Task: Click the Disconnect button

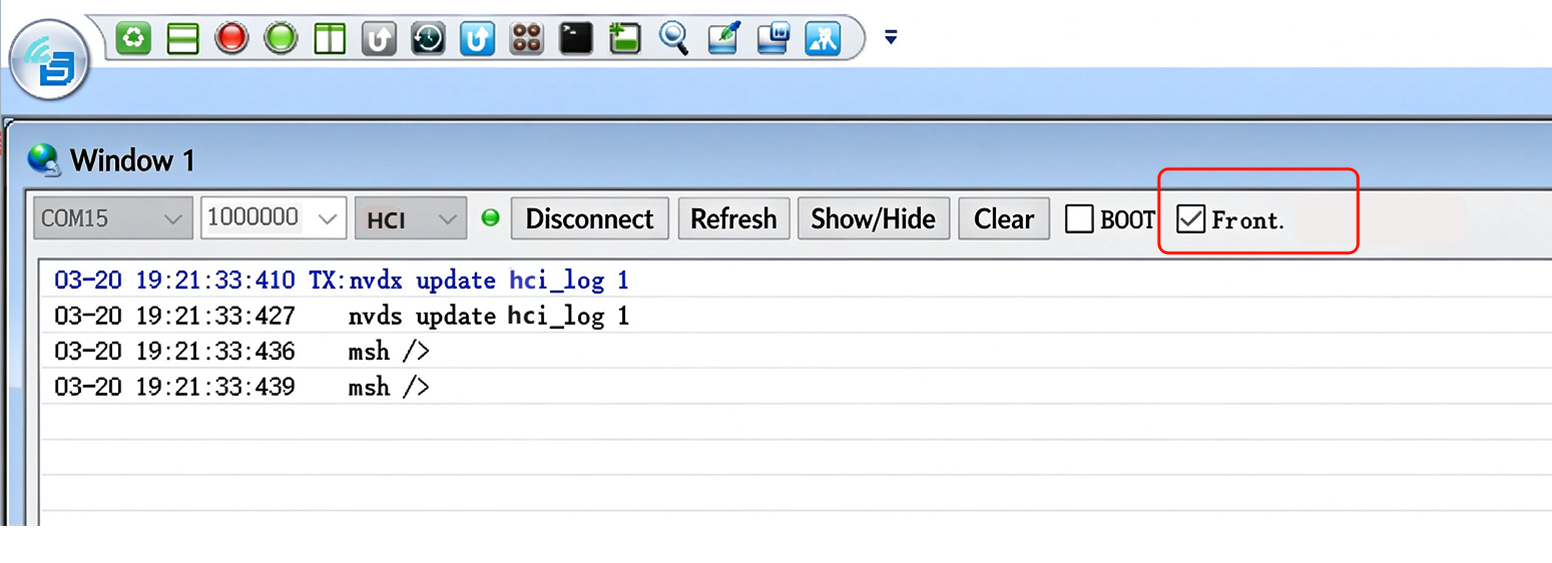Action: (590, 218)
